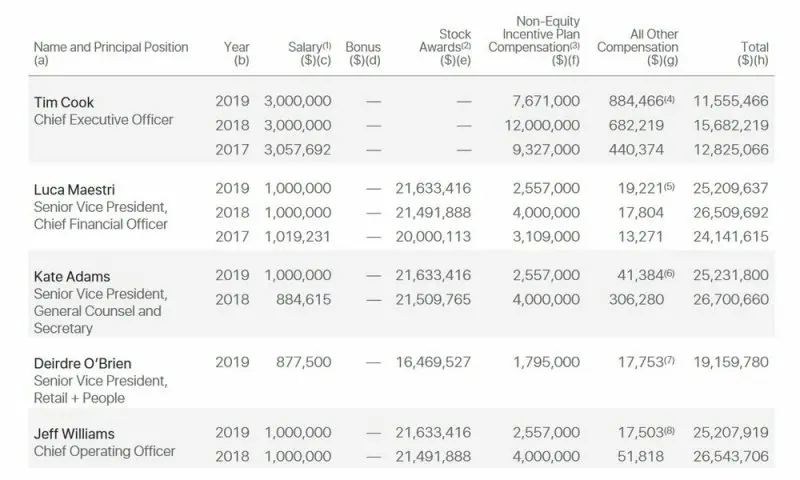Select the Chief Executive Officer title

[x=104, y=119]
